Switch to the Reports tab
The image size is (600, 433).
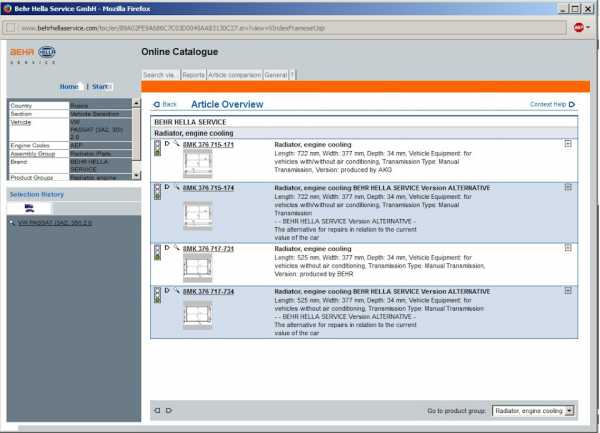[194, 74]
